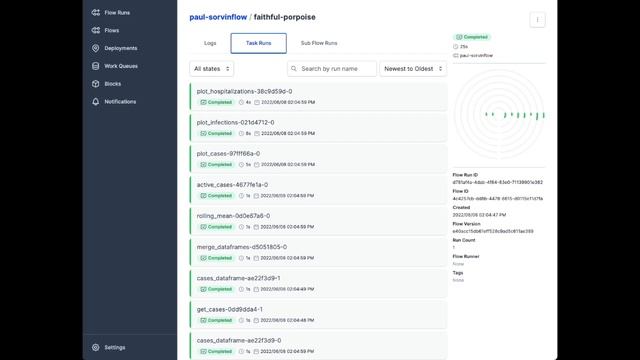Select the Task Runs tab

coord(258,43)
